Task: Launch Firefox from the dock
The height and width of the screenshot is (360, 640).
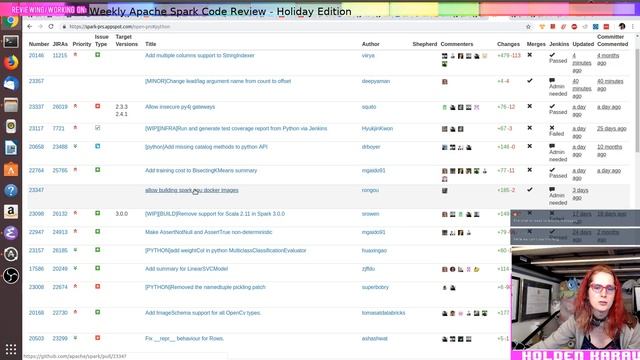Action: pos(11,62)
